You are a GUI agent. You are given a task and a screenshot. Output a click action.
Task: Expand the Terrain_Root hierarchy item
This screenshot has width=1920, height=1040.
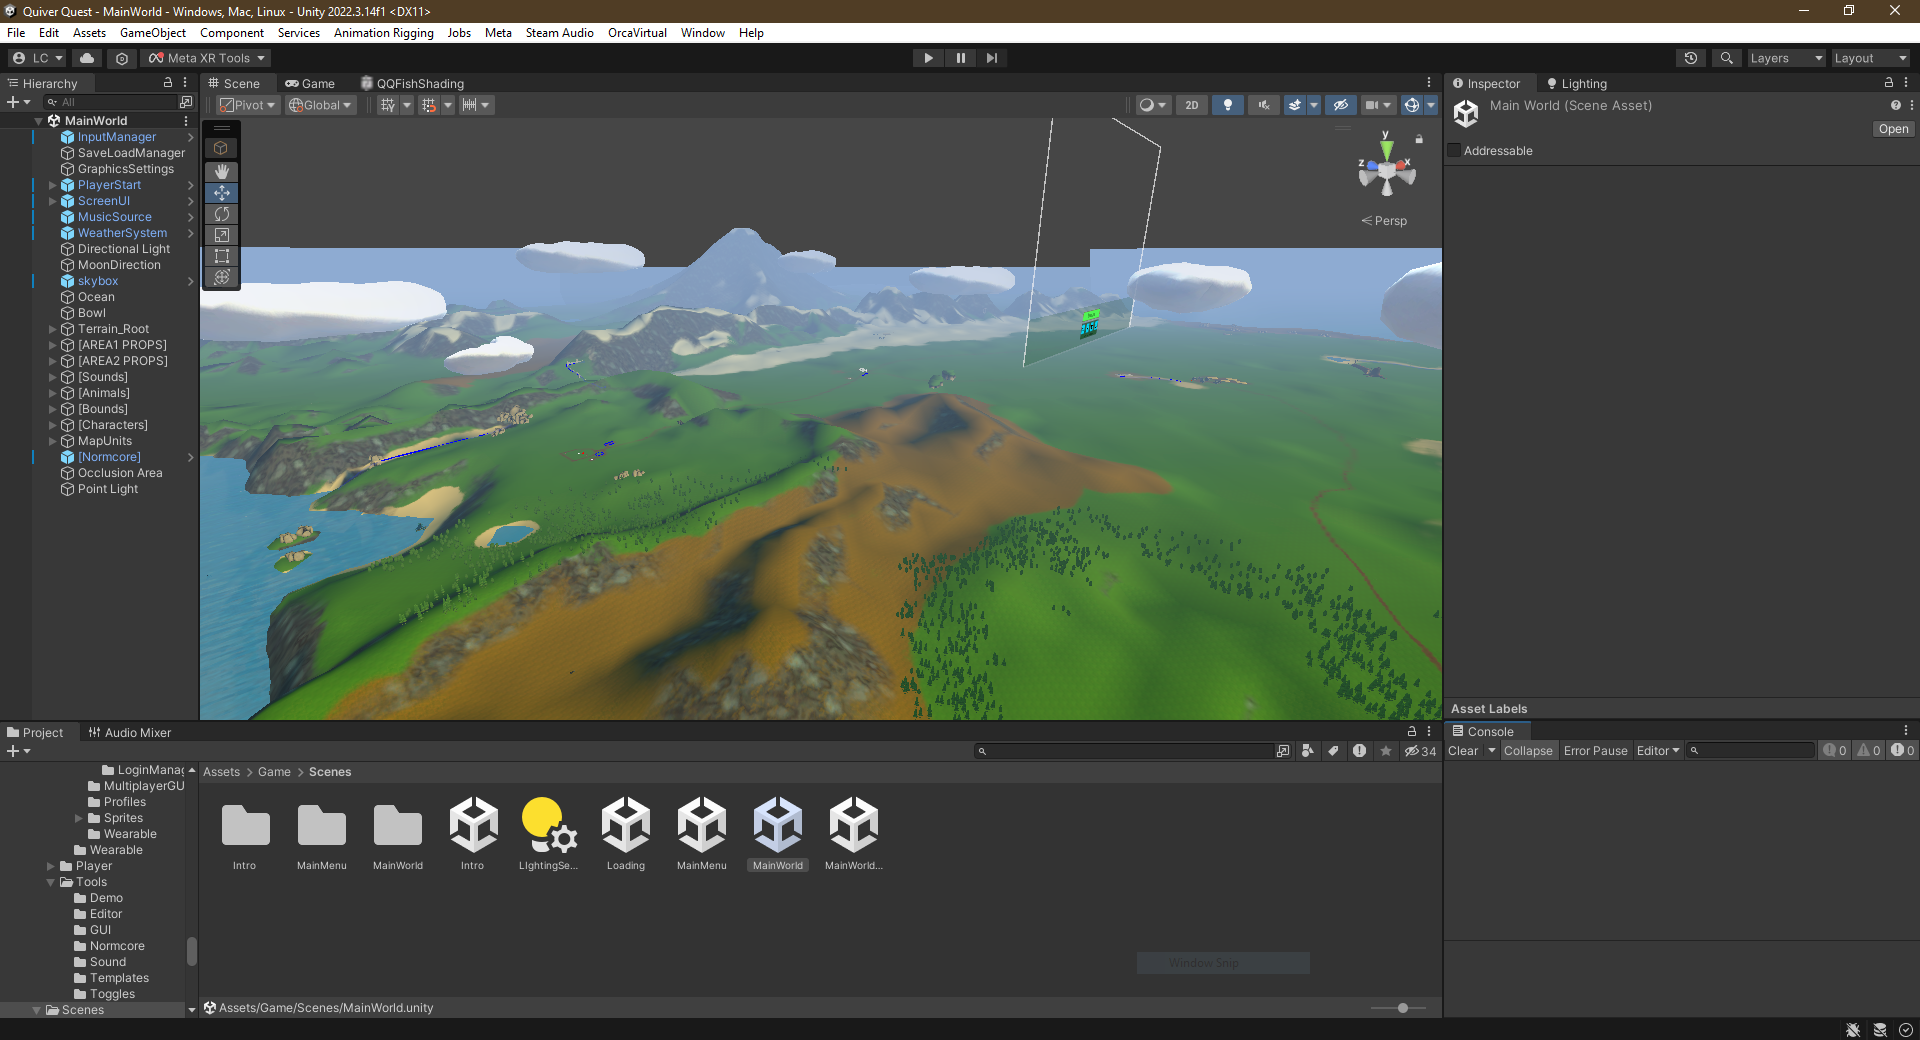tap(53, 329)
